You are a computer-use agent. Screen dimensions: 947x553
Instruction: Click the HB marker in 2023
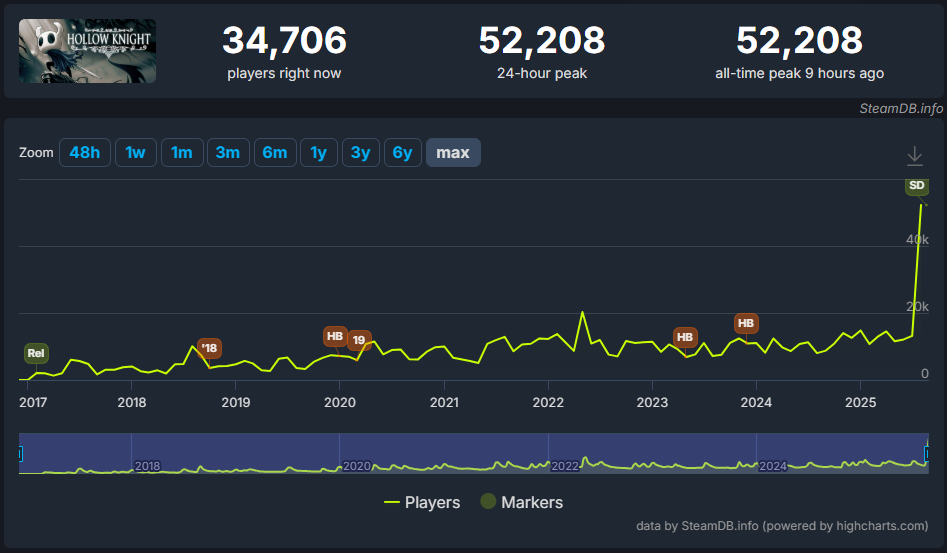tap(685, 337)
